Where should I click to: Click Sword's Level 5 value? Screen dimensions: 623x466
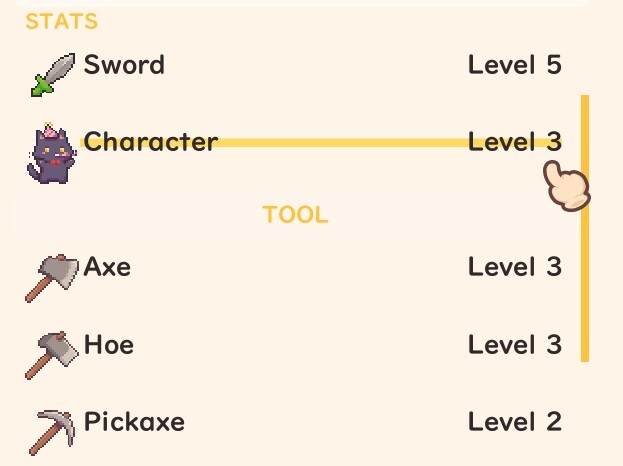[514, 66]
